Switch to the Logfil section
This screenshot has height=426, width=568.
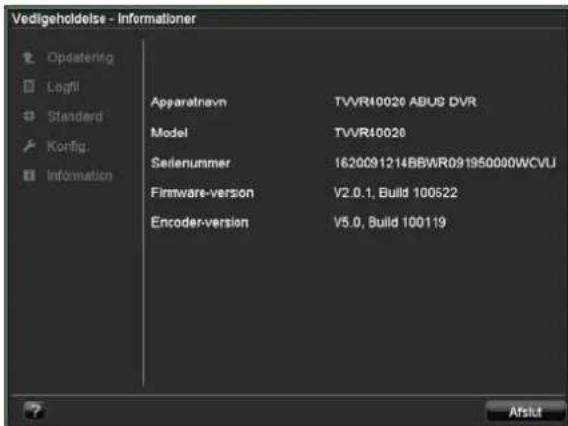[63, 87]
